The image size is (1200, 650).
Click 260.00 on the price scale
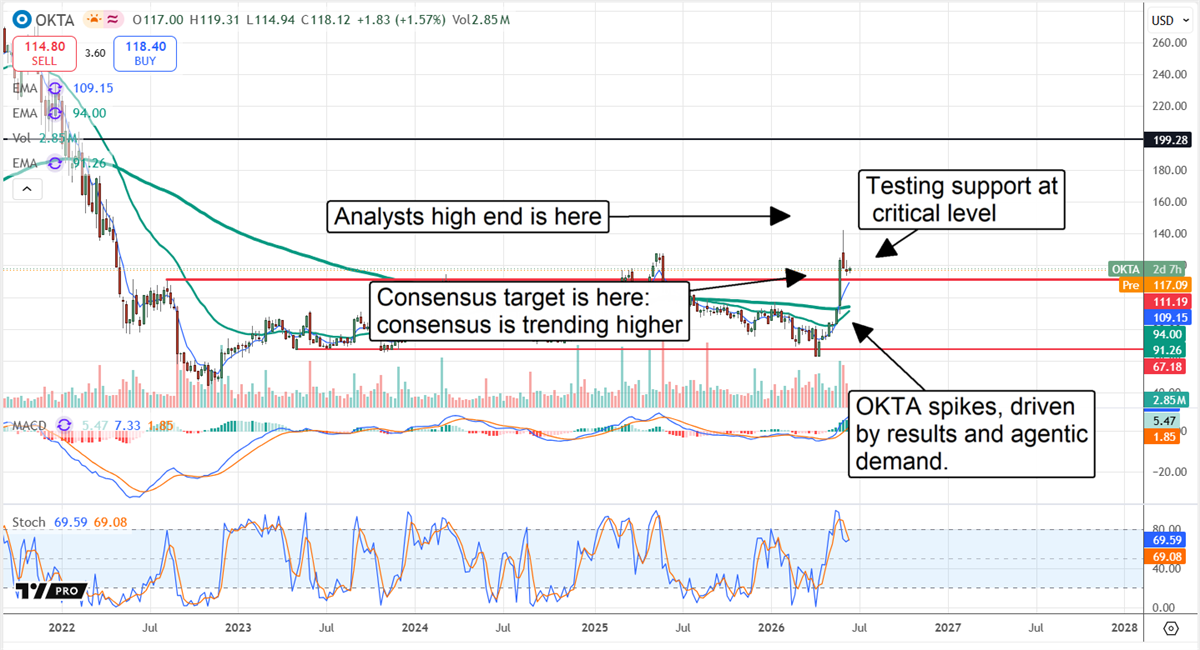pyautogui.click(x=1170, y=43)
